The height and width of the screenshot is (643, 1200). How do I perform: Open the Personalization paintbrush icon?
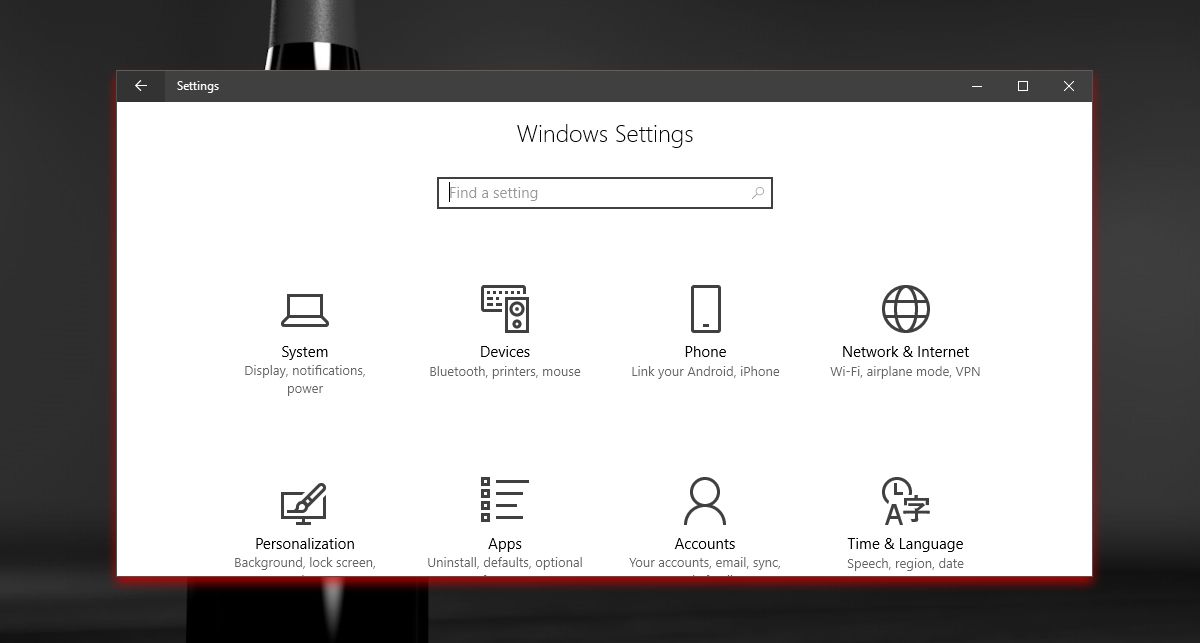[x=304, y=503]
